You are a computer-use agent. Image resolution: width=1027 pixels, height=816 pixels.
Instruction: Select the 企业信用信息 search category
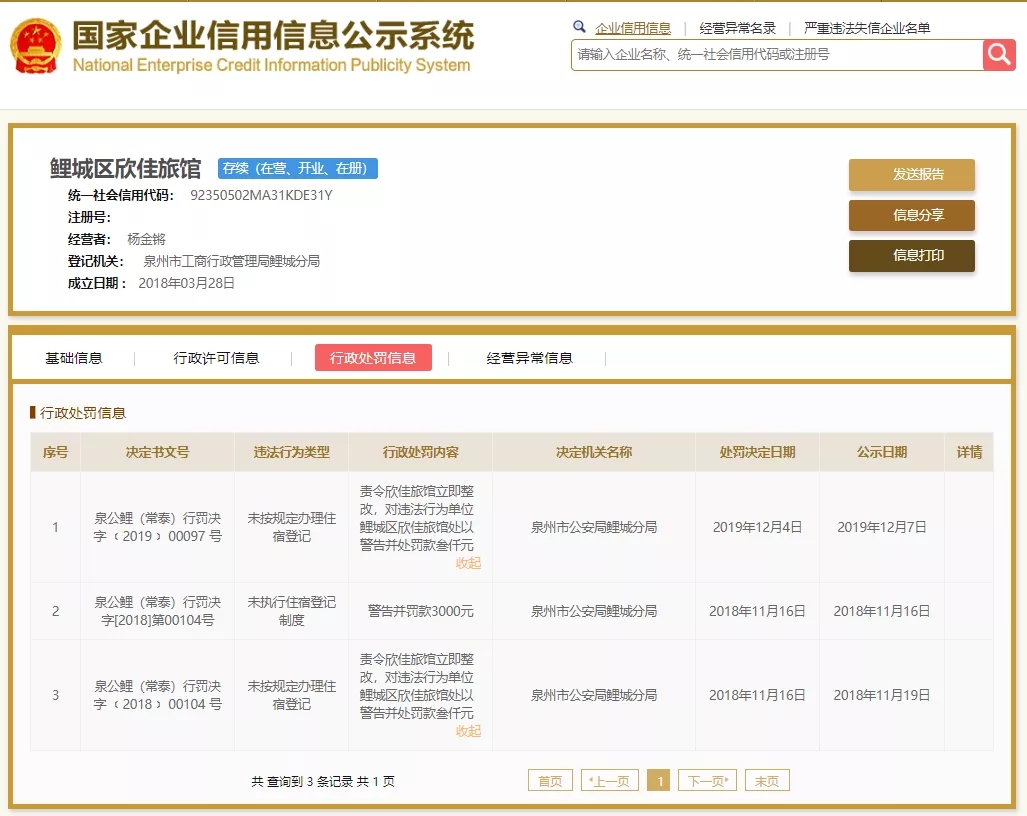pyautogui.click(x=633, y=28)
